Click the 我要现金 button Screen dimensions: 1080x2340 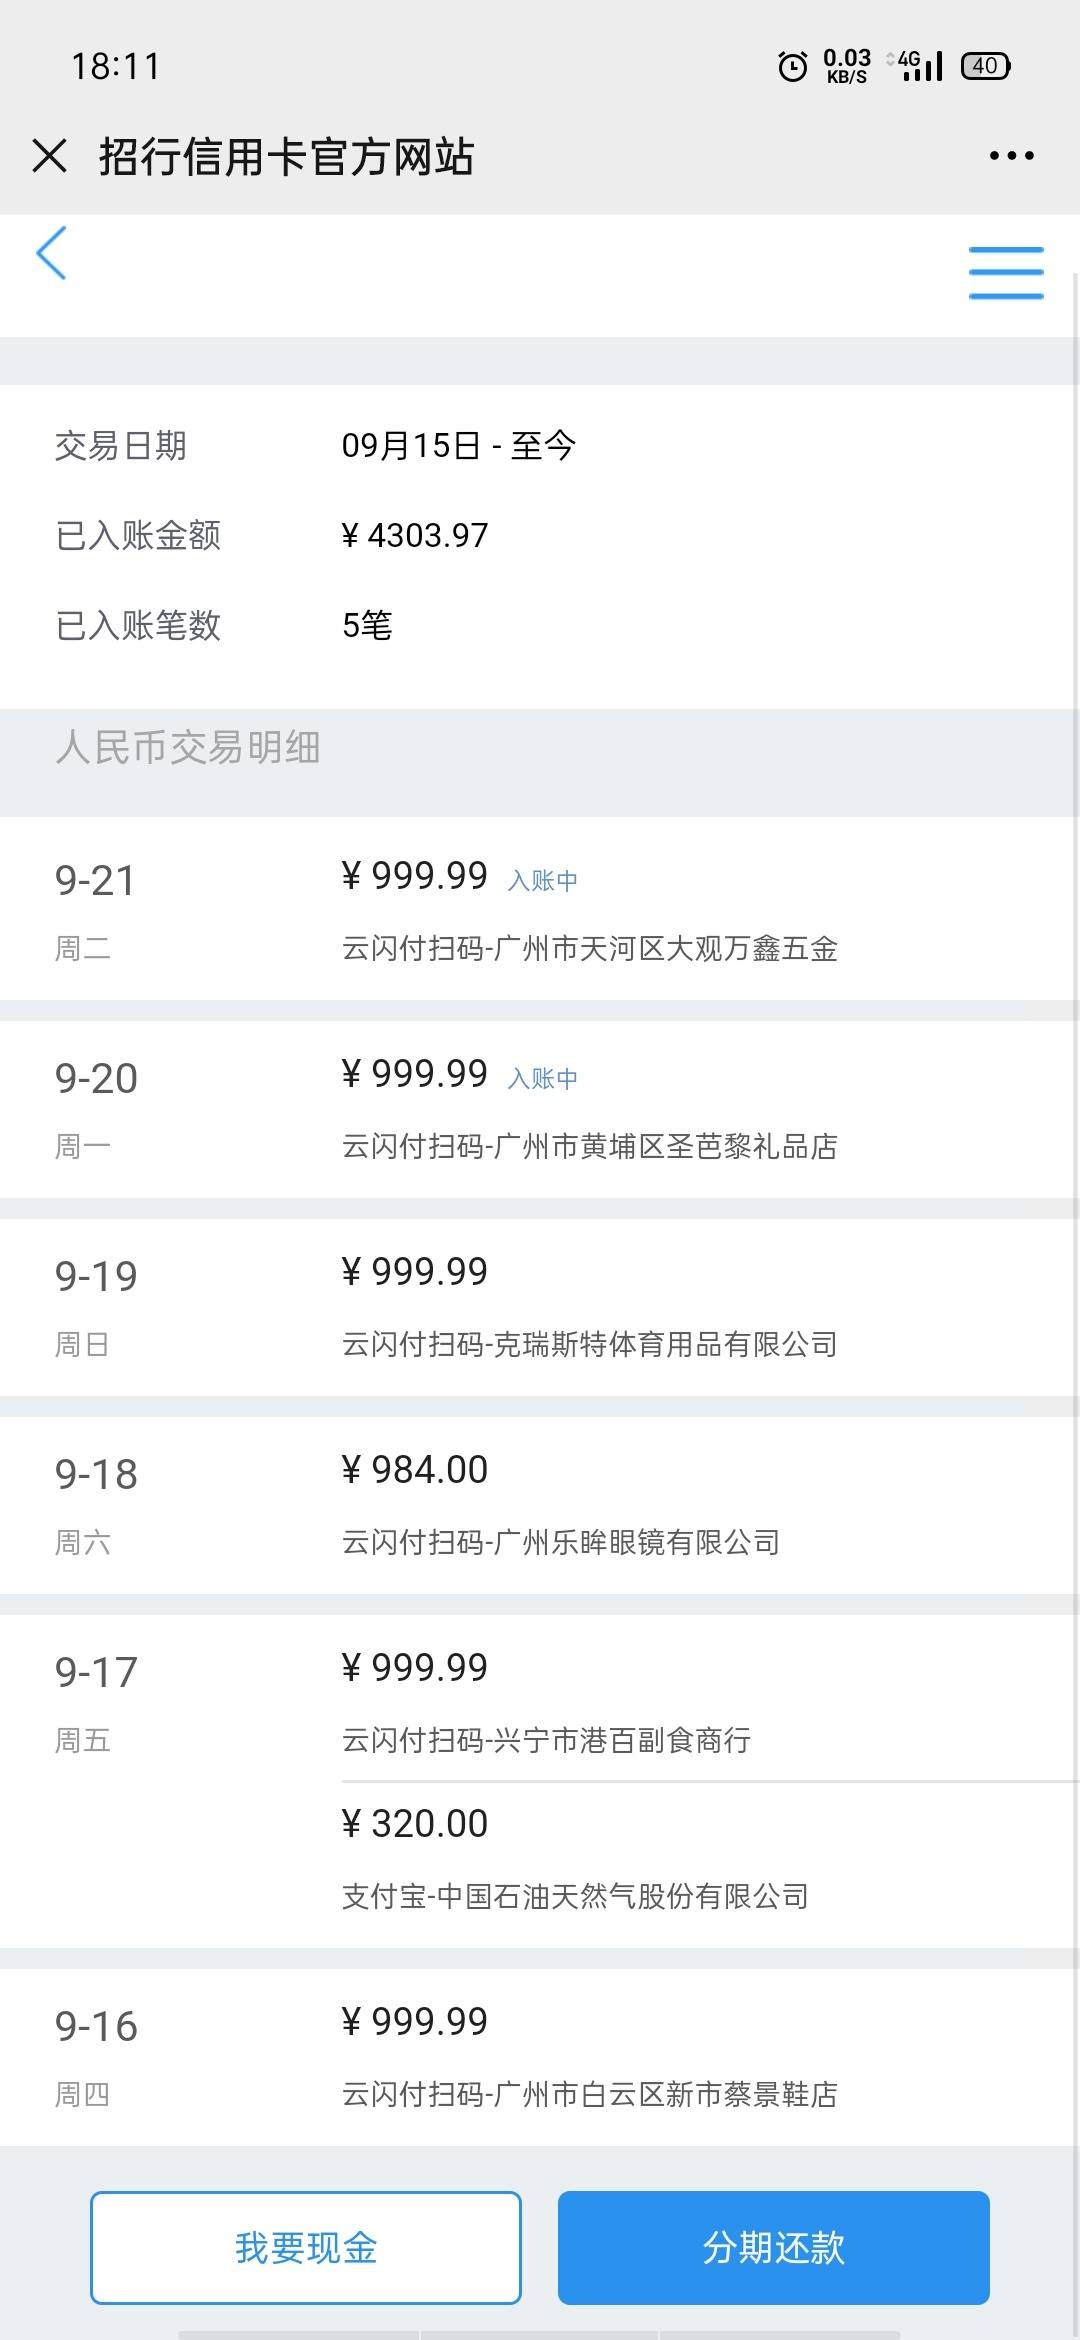click(306, 2248)
